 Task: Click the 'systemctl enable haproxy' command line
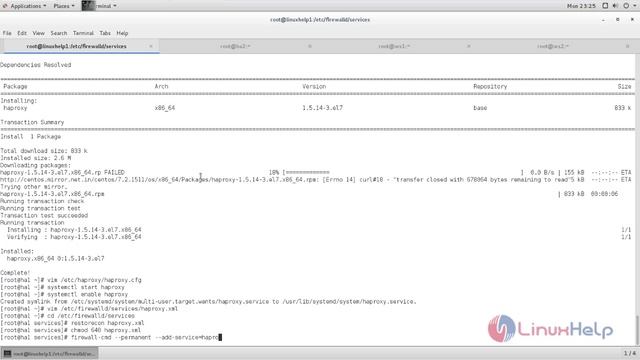pos(64,294)
